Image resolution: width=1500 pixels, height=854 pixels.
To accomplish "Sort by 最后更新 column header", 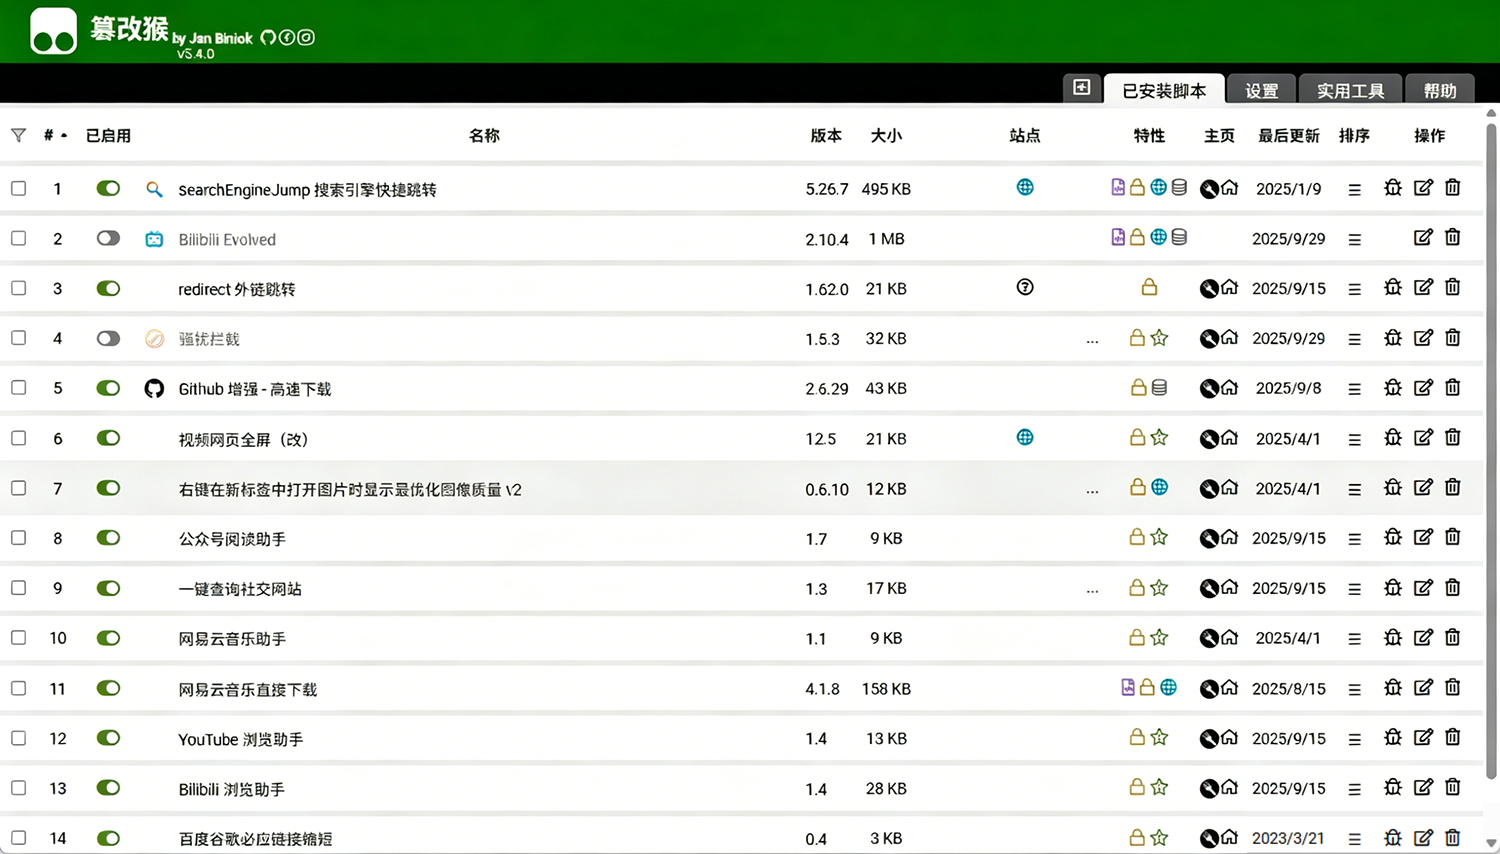I will [x=1288, y=135].
